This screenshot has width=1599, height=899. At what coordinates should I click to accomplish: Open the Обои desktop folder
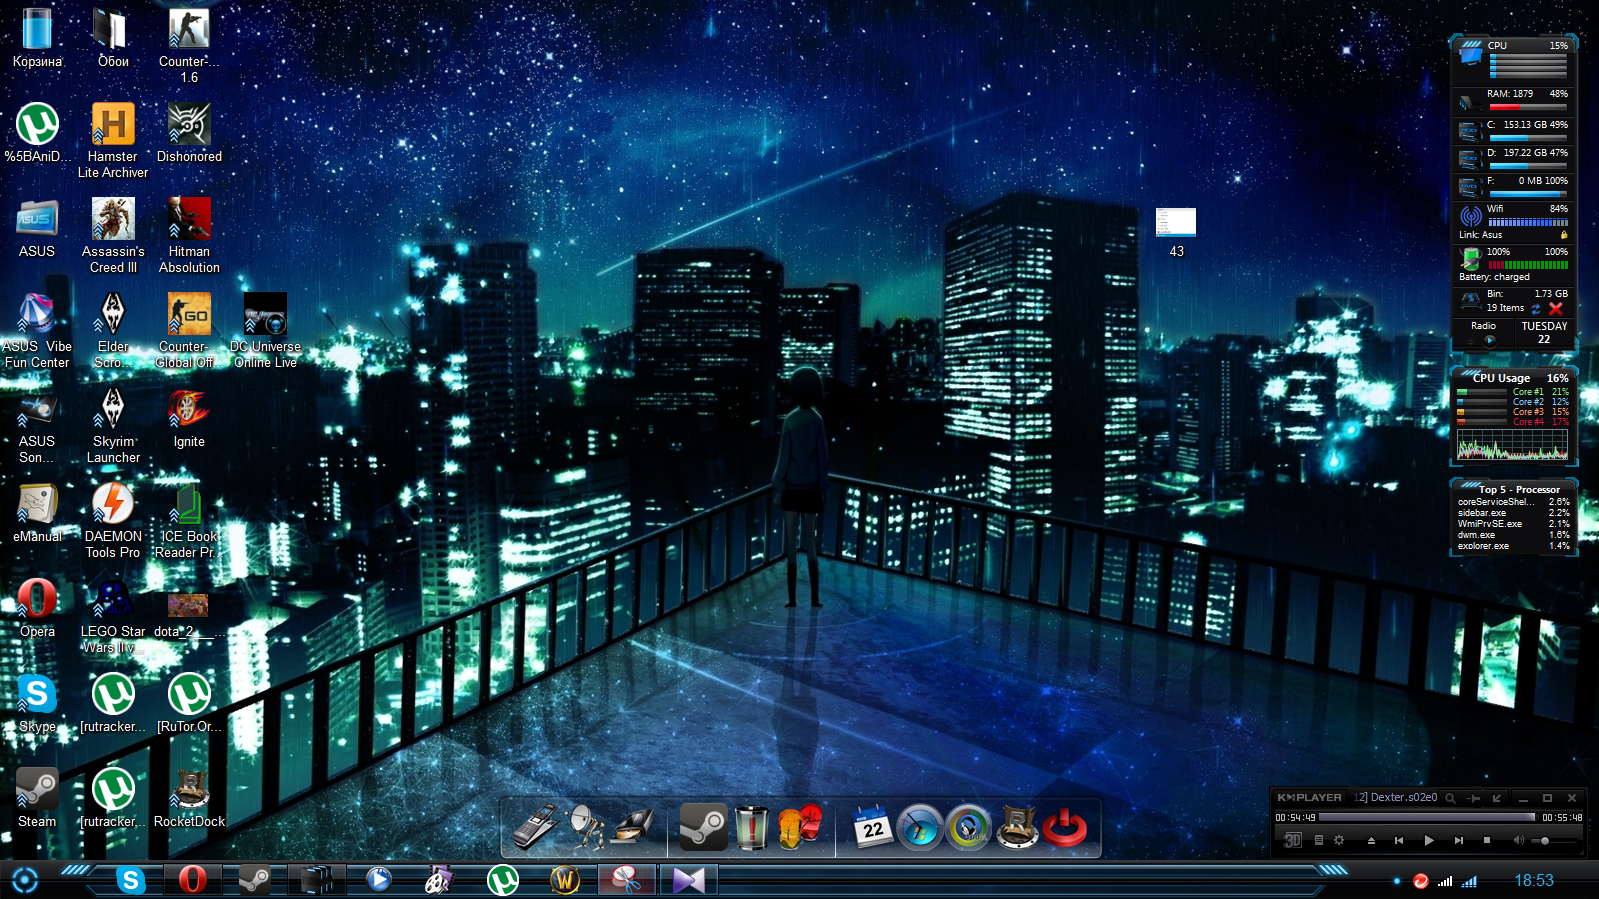pos(113,38)
